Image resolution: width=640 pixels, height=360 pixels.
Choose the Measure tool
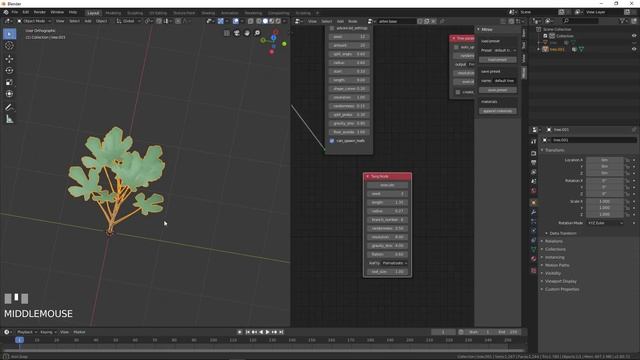click(x=9, y=119)
